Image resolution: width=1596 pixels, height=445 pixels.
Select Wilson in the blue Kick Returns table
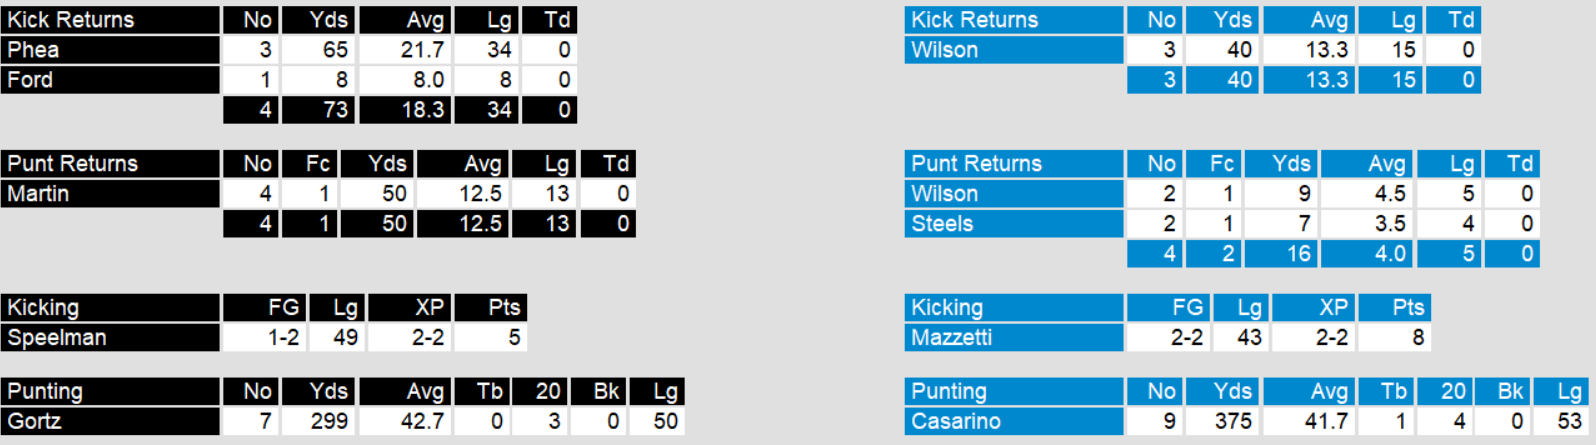point(1014,50)
